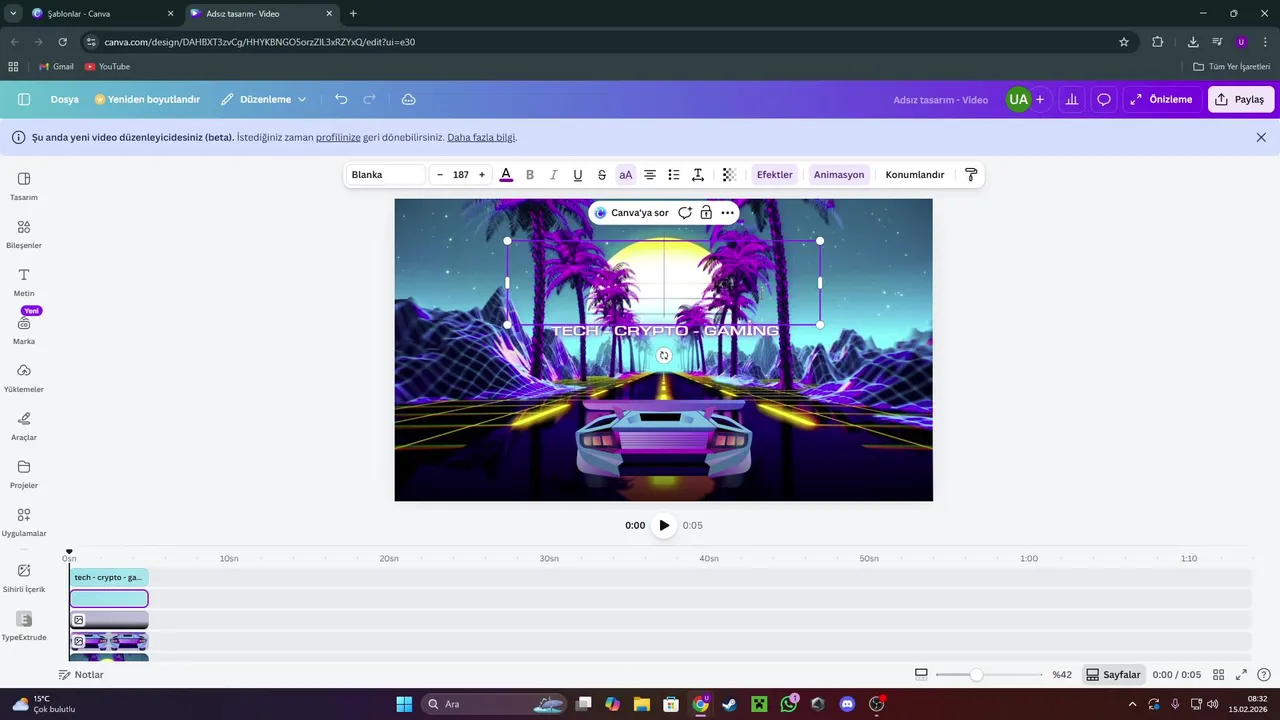Viewport: 1280px width, 720px height.
Task: Redo the last action
Action: (369, 99)
